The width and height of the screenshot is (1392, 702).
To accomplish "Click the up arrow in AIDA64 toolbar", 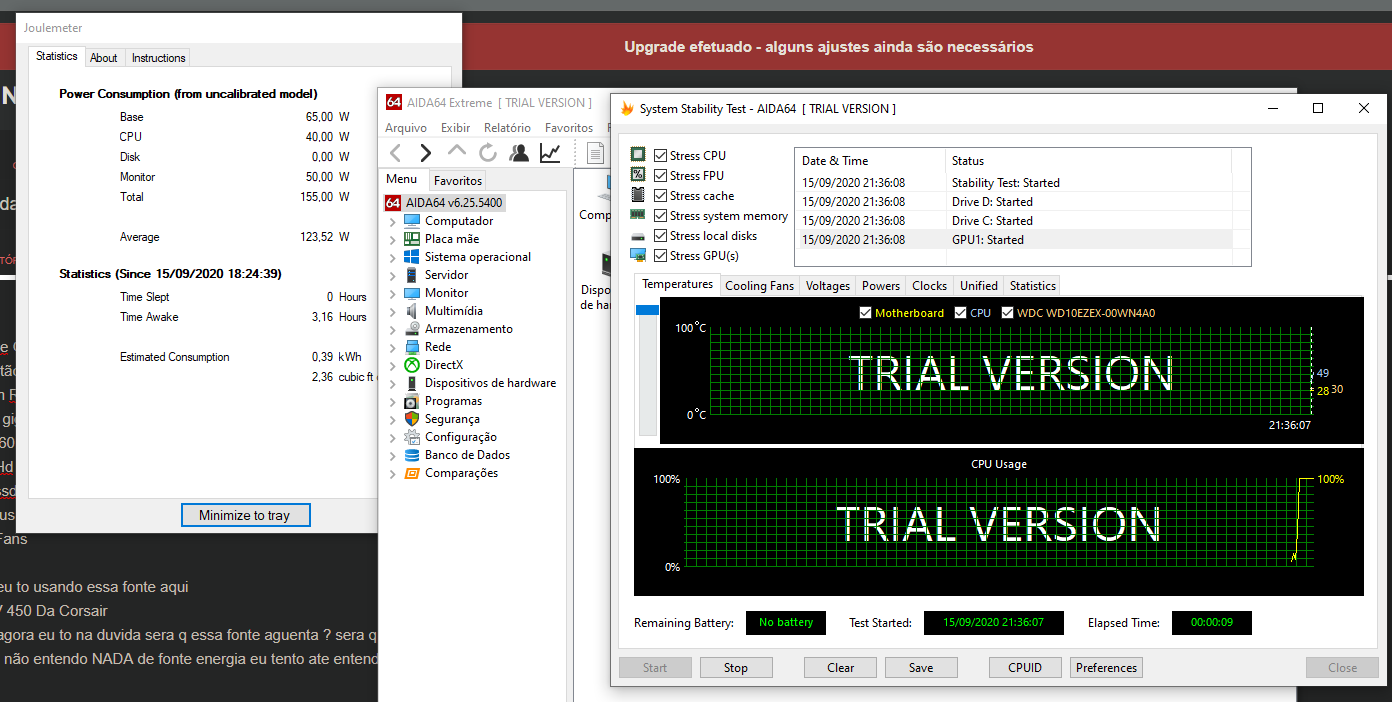I will point(457,151).
